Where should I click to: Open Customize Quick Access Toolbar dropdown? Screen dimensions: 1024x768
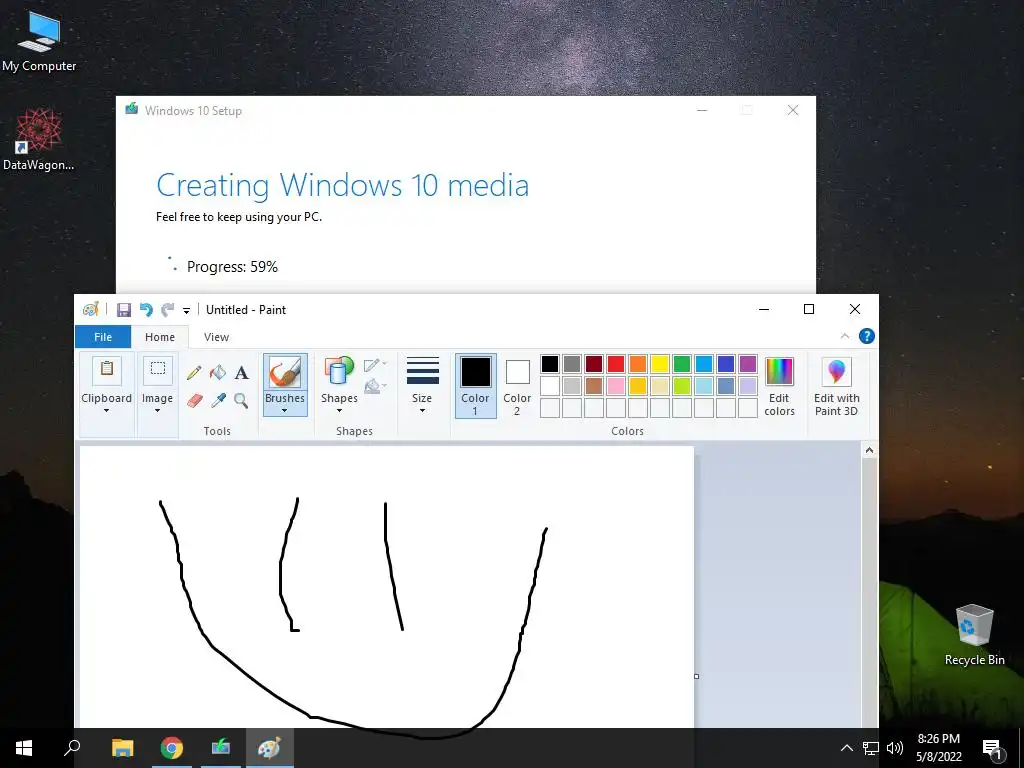[186, 310]
